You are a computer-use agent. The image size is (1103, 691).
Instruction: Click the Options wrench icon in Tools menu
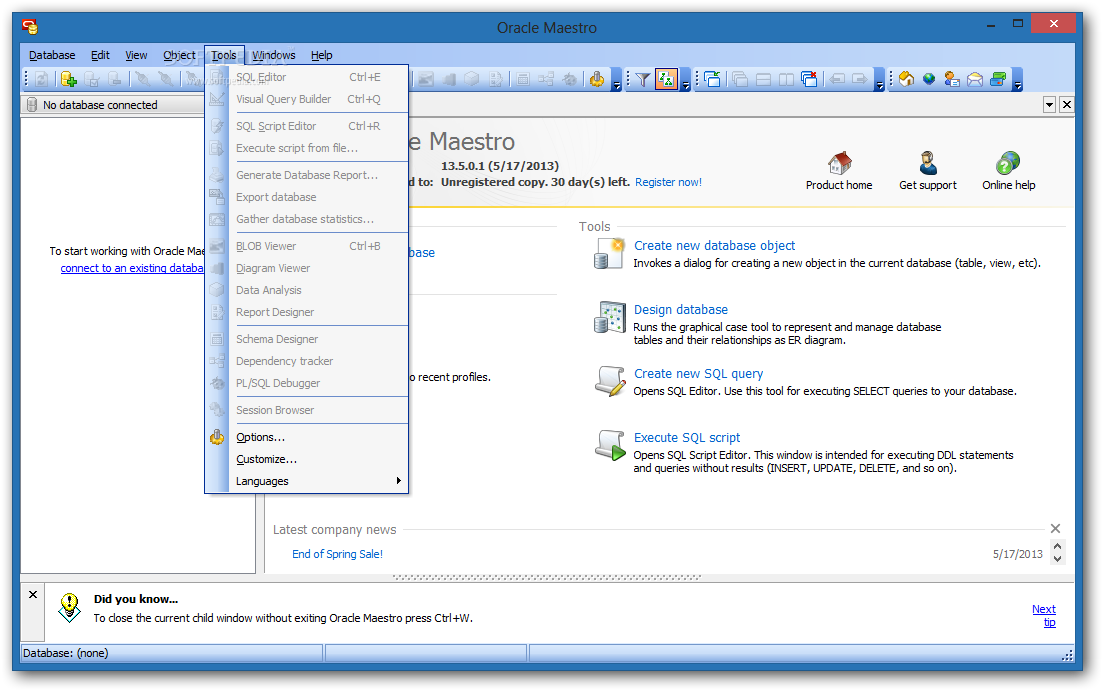tap(217, 437)
